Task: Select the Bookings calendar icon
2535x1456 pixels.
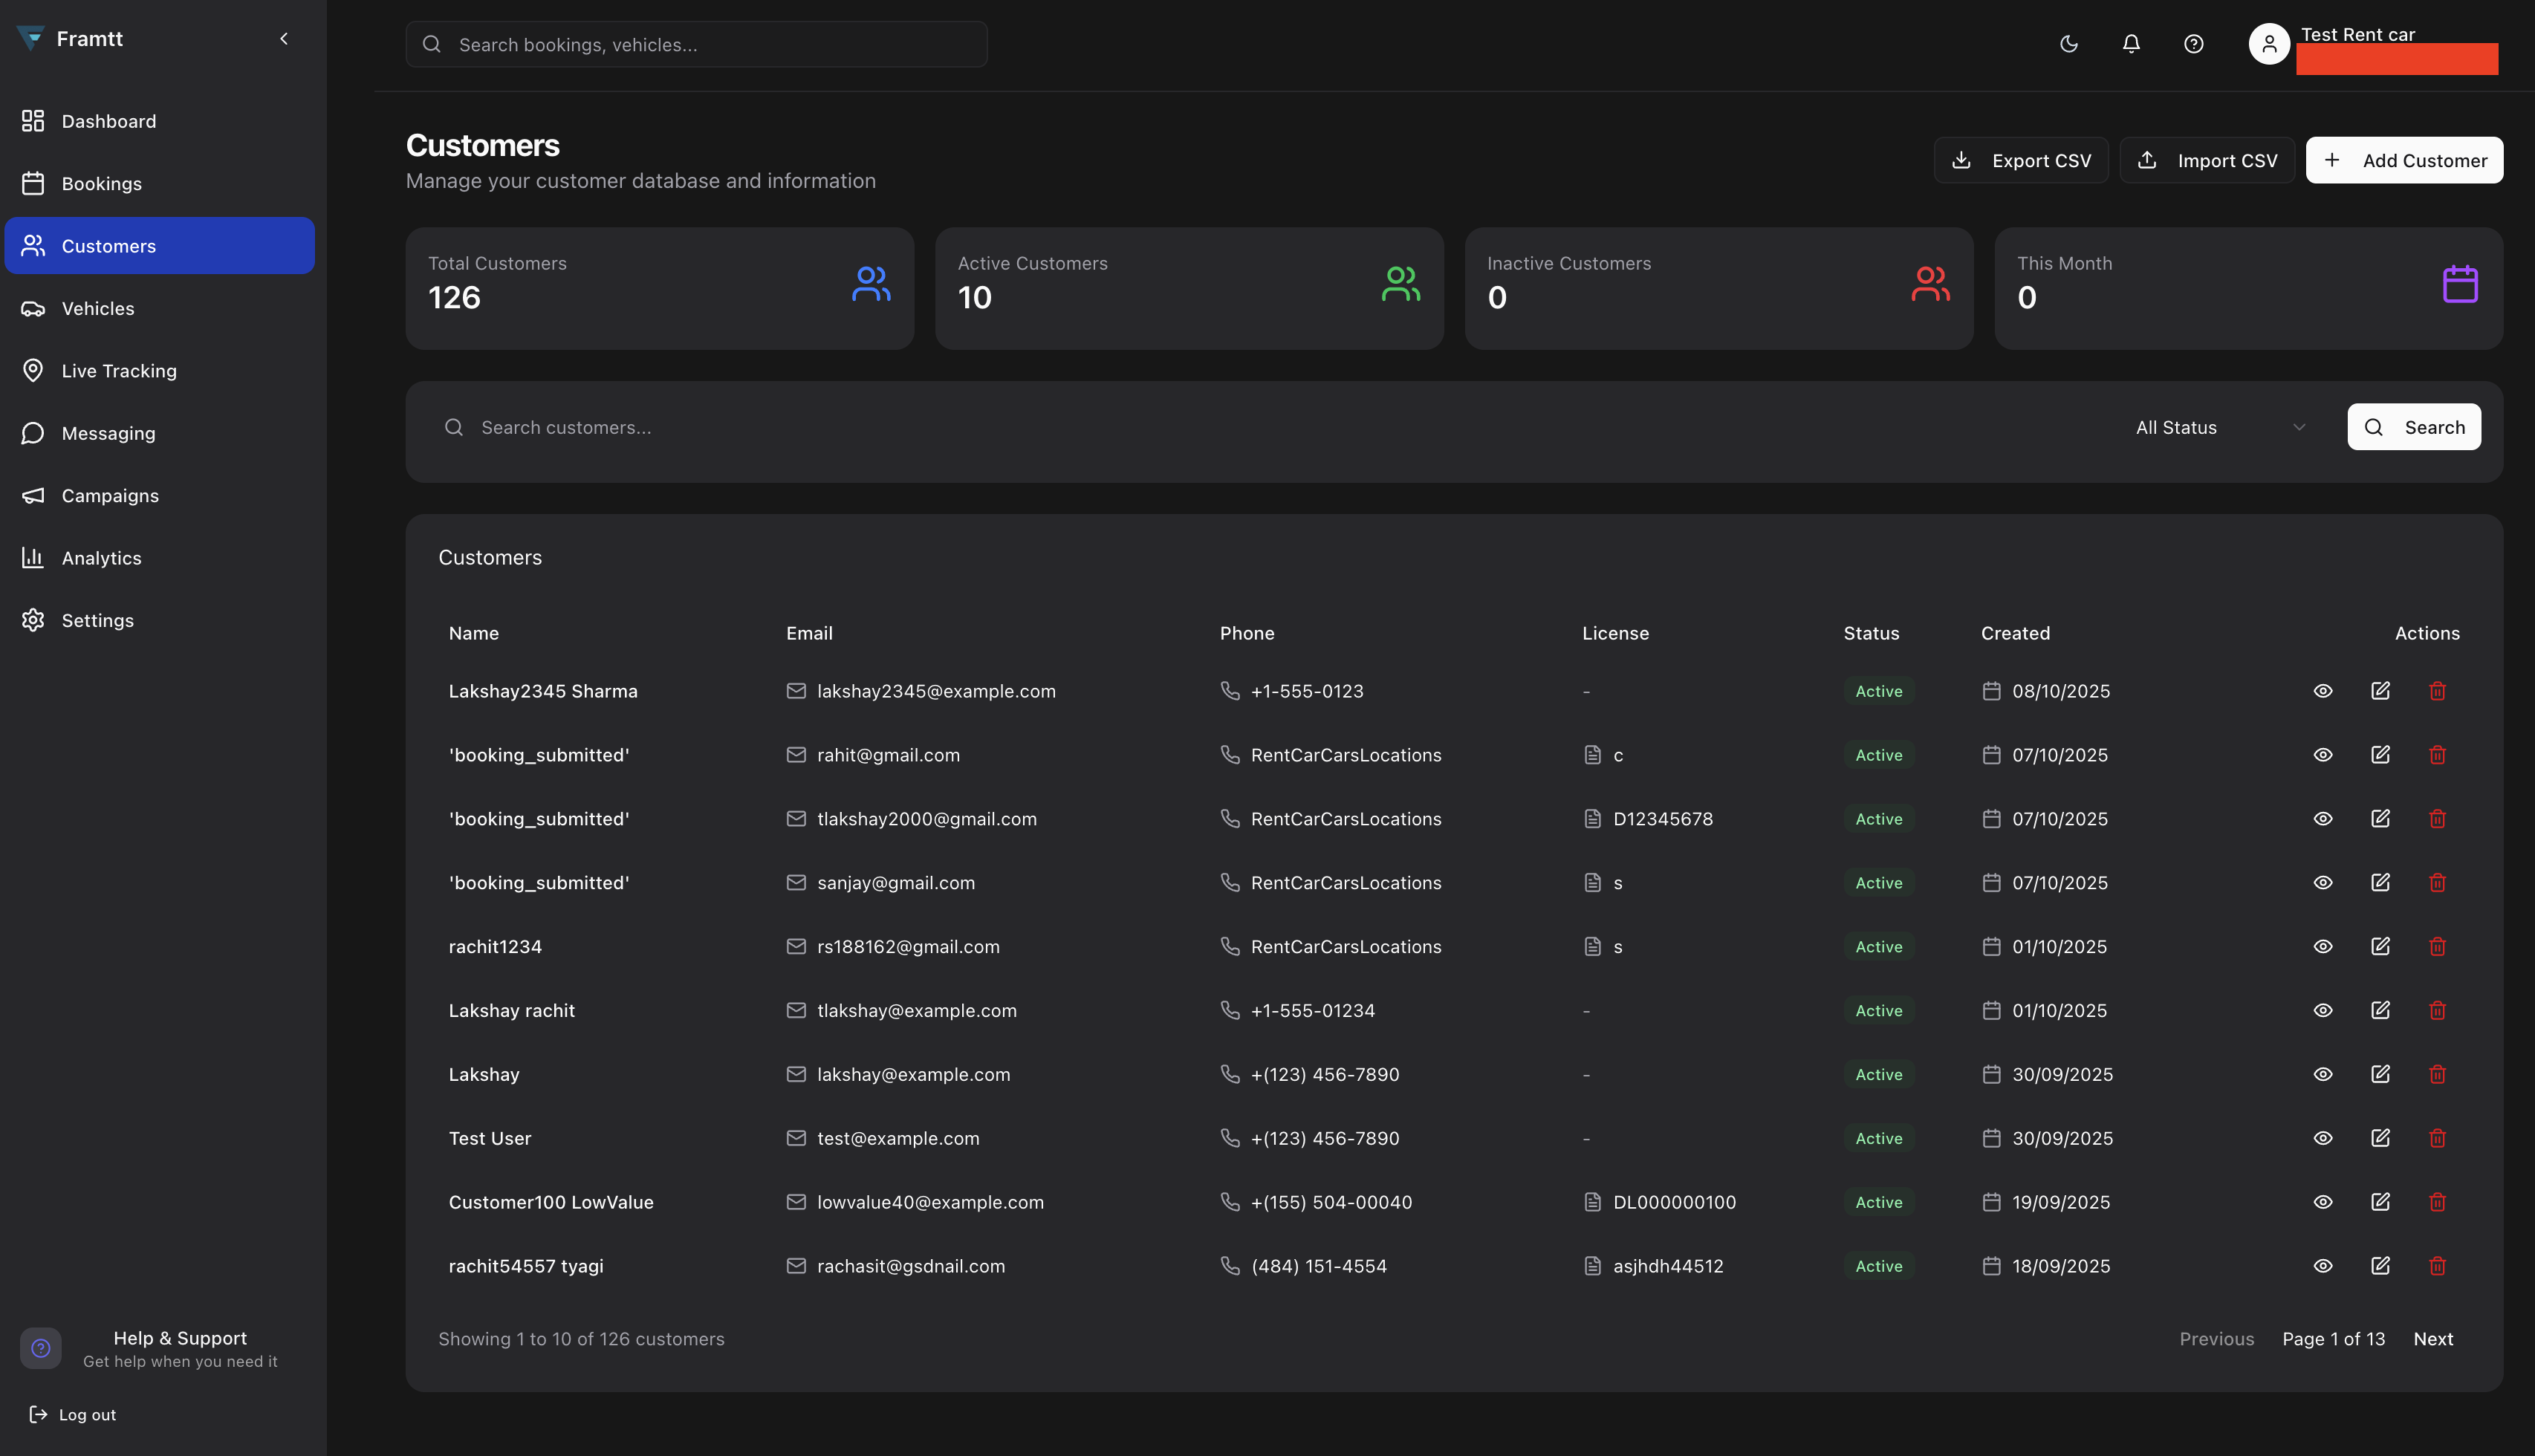Action: (x=32, y=183)
